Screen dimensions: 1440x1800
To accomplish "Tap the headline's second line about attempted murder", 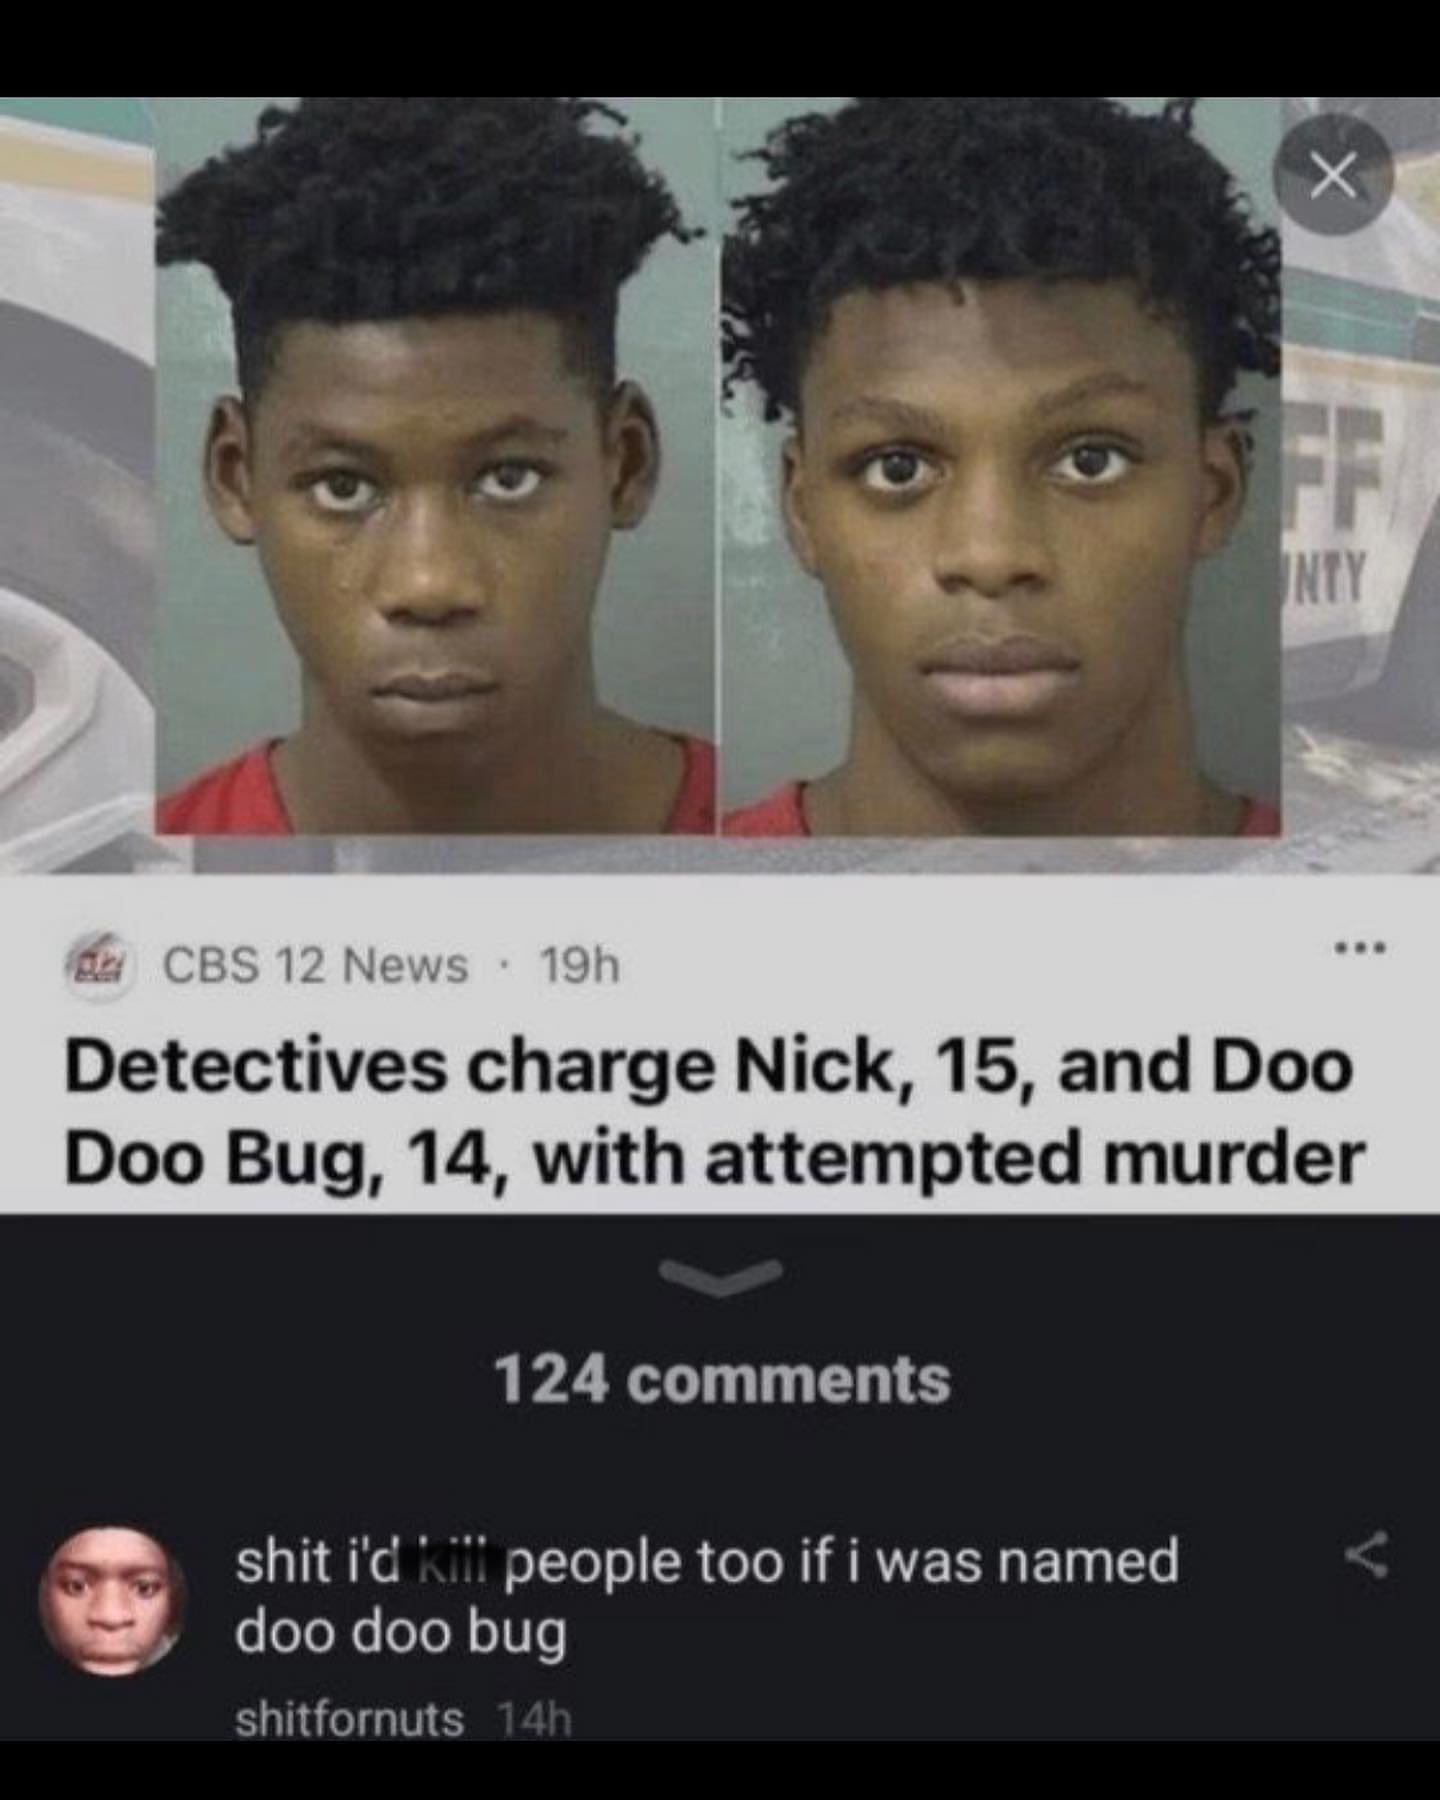I will [715, 1159].
